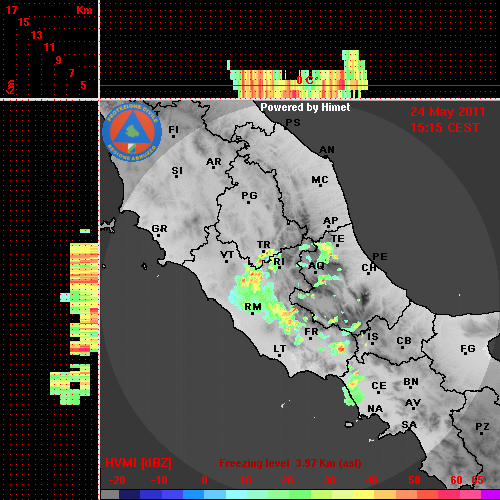500x500 pixels.
Task: Click the 15:15 CEST timestamp
Action: tap(445, 128)
